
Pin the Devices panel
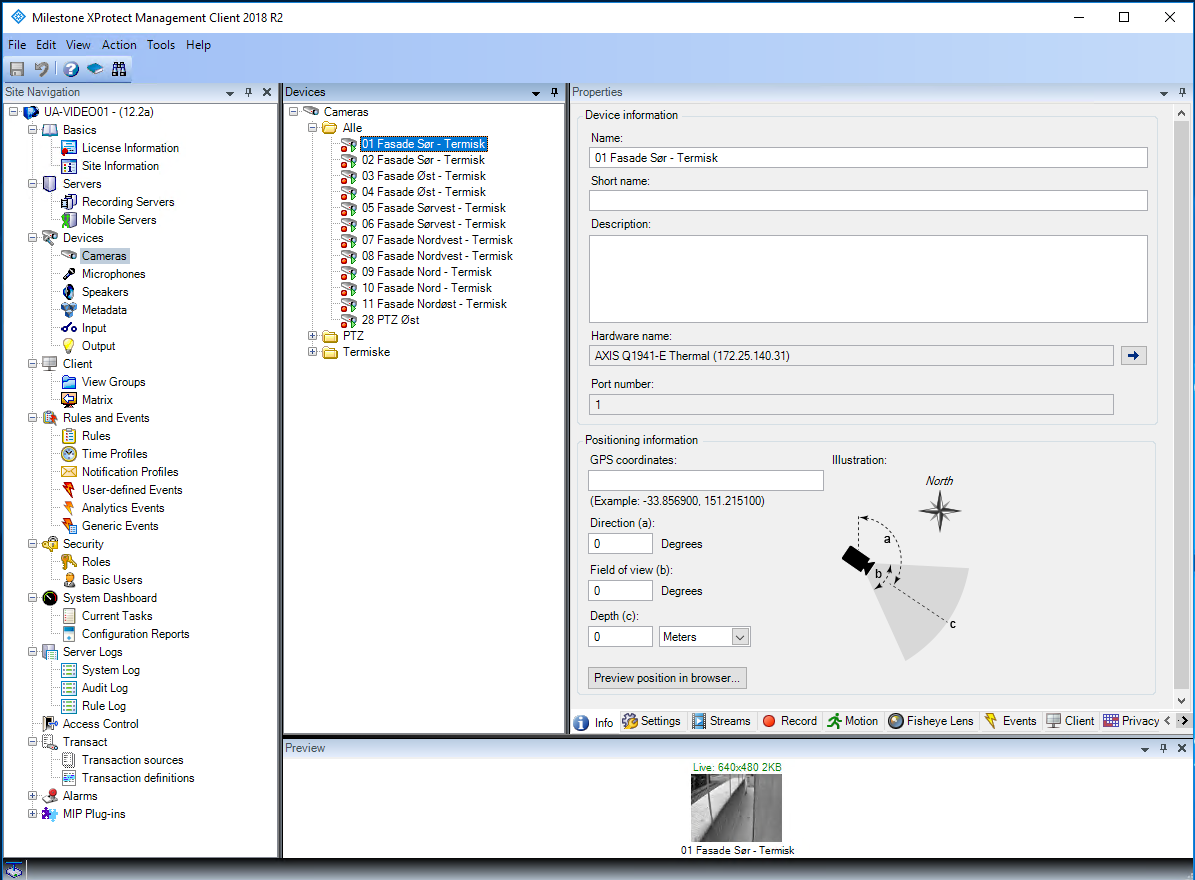[x=554, y=92]
